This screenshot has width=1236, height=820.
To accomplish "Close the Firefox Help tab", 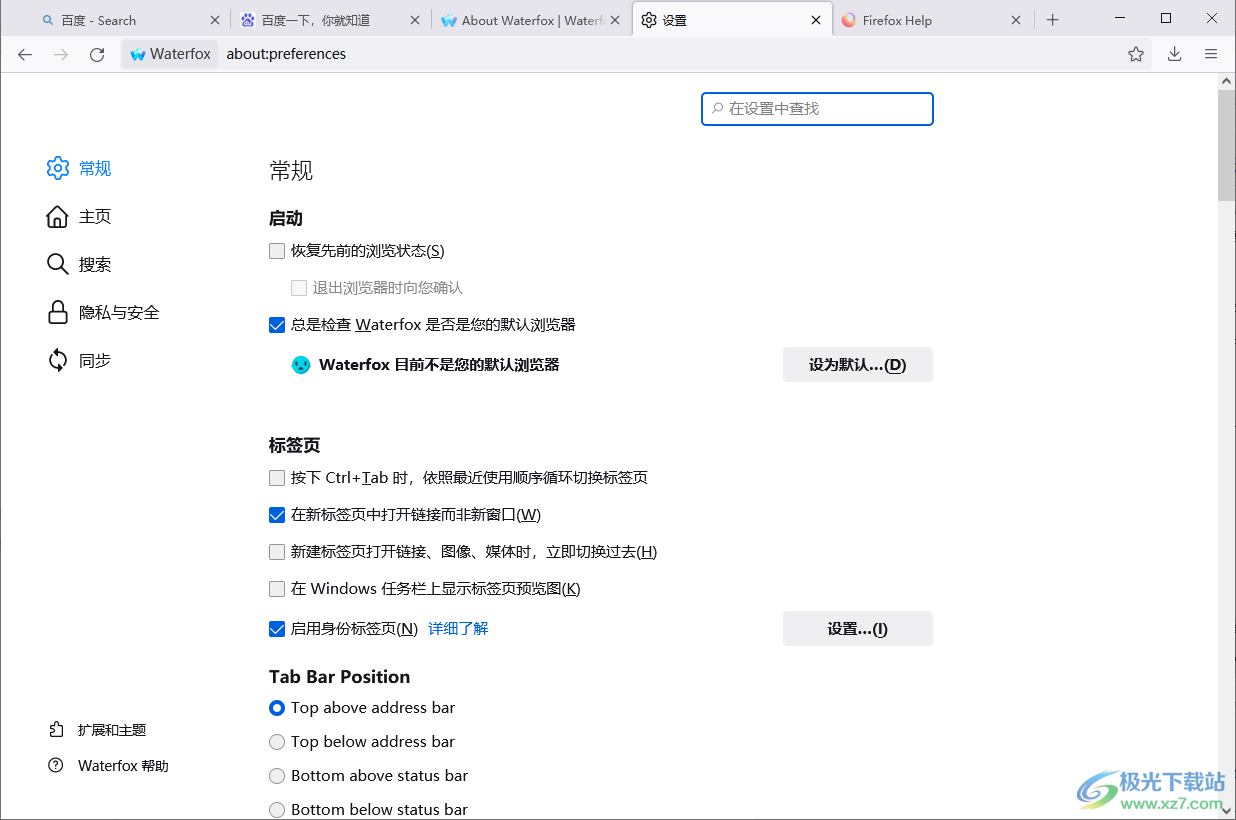I will (x=1016, y=20).
